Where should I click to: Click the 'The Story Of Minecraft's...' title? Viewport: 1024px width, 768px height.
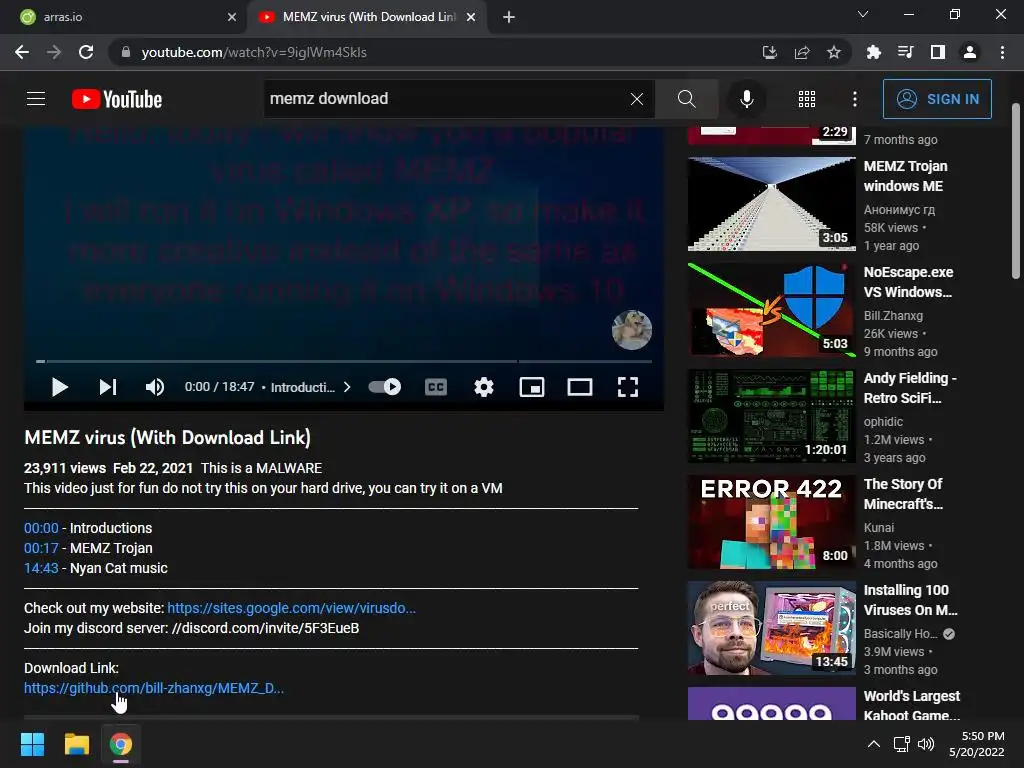pos(903,494)
